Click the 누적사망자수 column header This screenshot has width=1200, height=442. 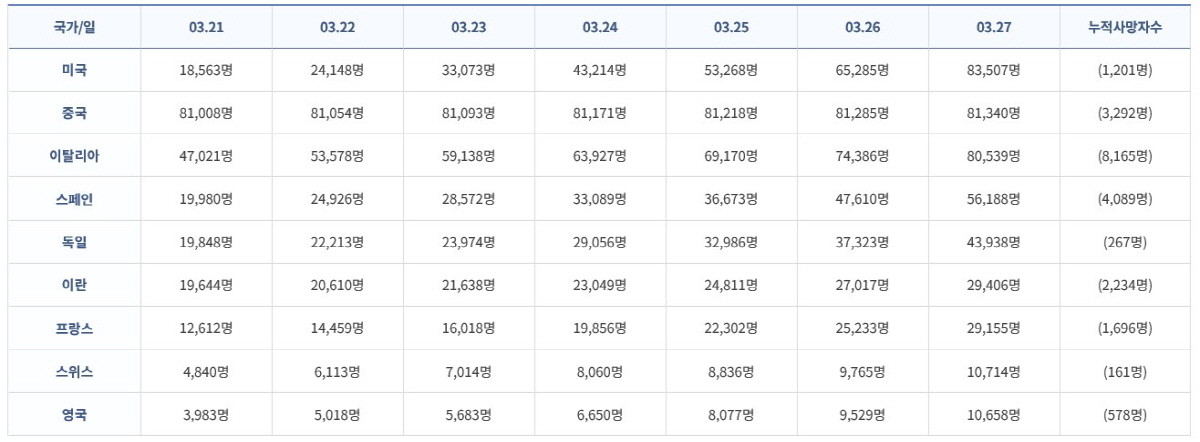[x=1125, y=26]
